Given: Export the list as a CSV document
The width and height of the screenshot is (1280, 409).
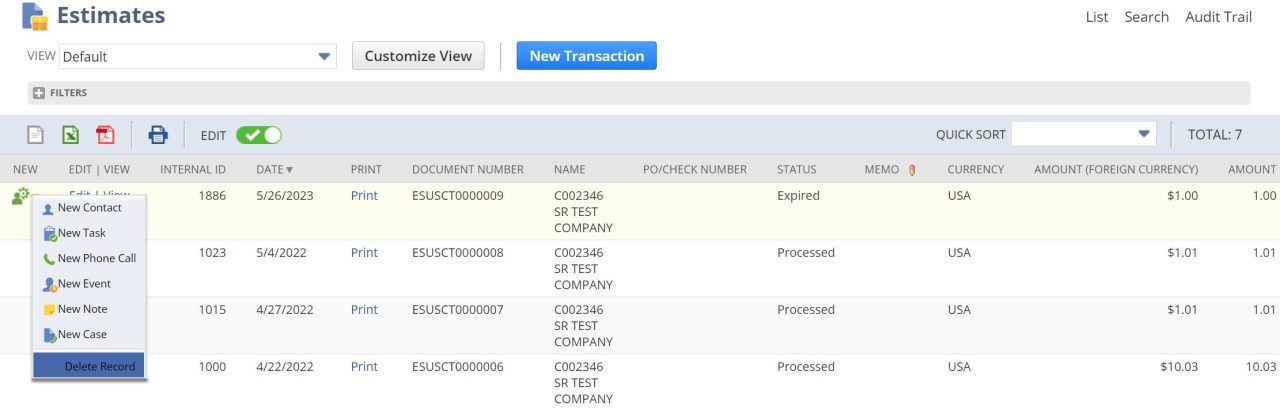Looking at the screenshot, I should pyautogui.click(x=36, y=135).
